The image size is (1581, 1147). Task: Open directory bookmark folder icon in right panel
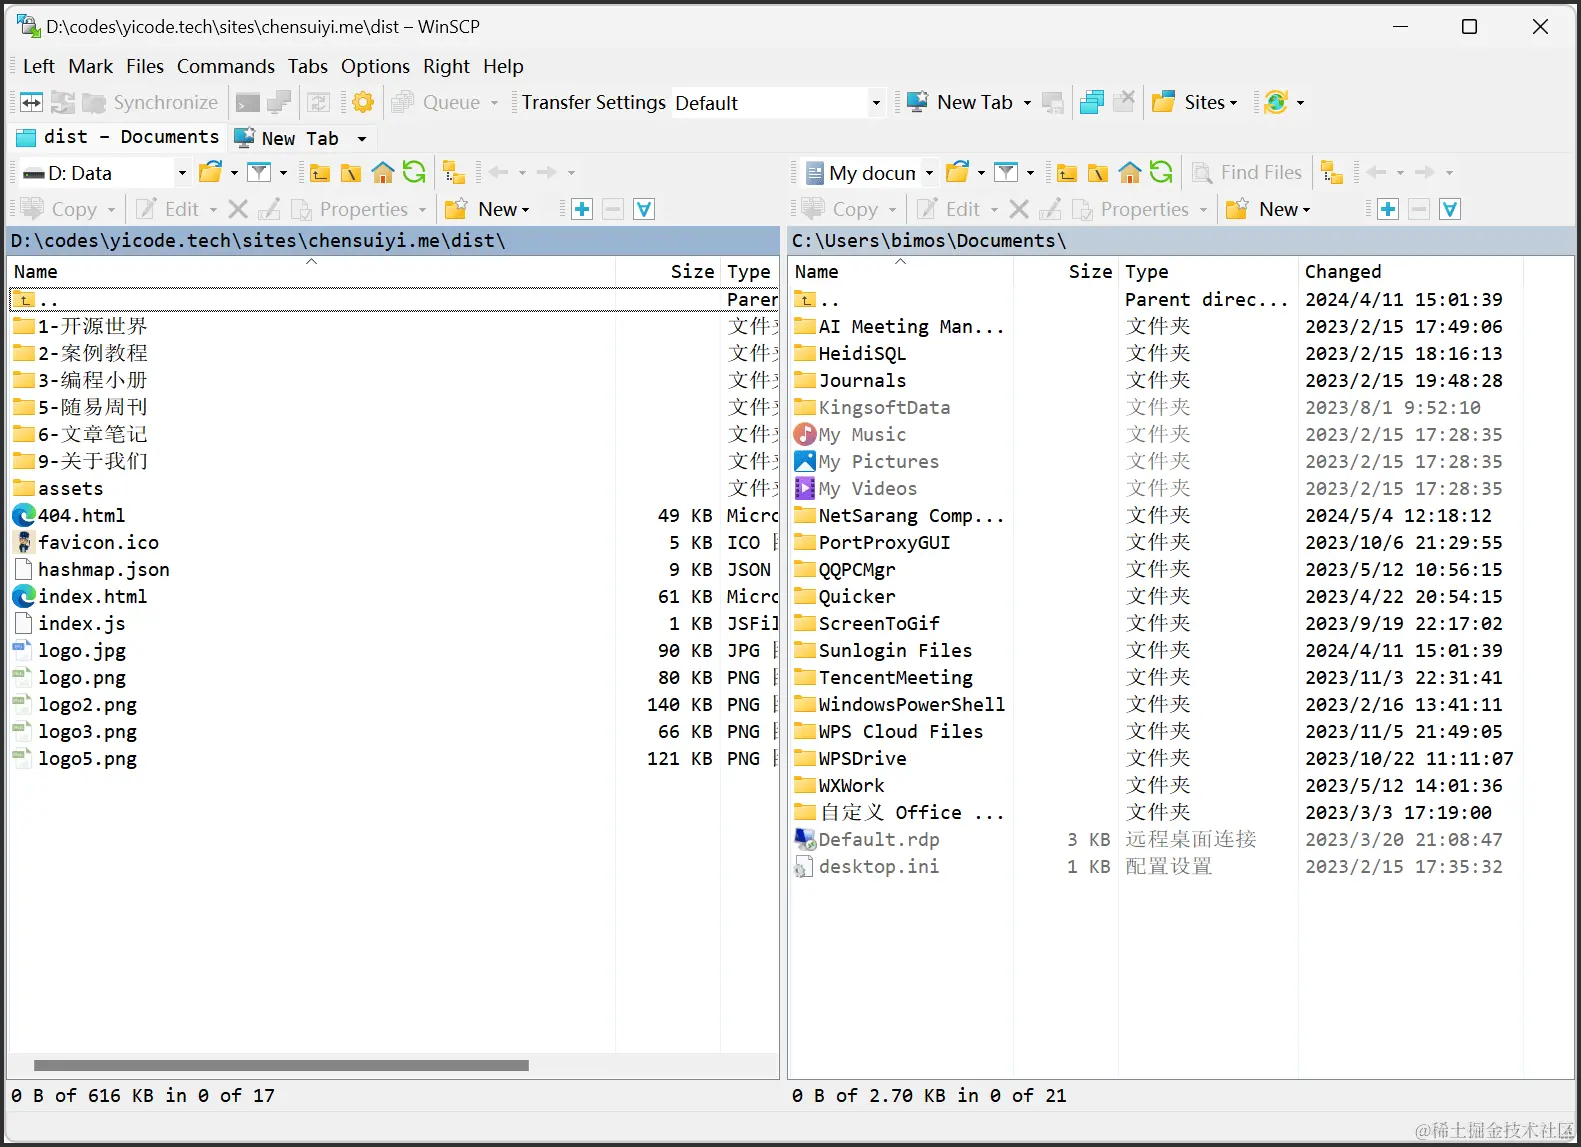[x=957, y=172]
